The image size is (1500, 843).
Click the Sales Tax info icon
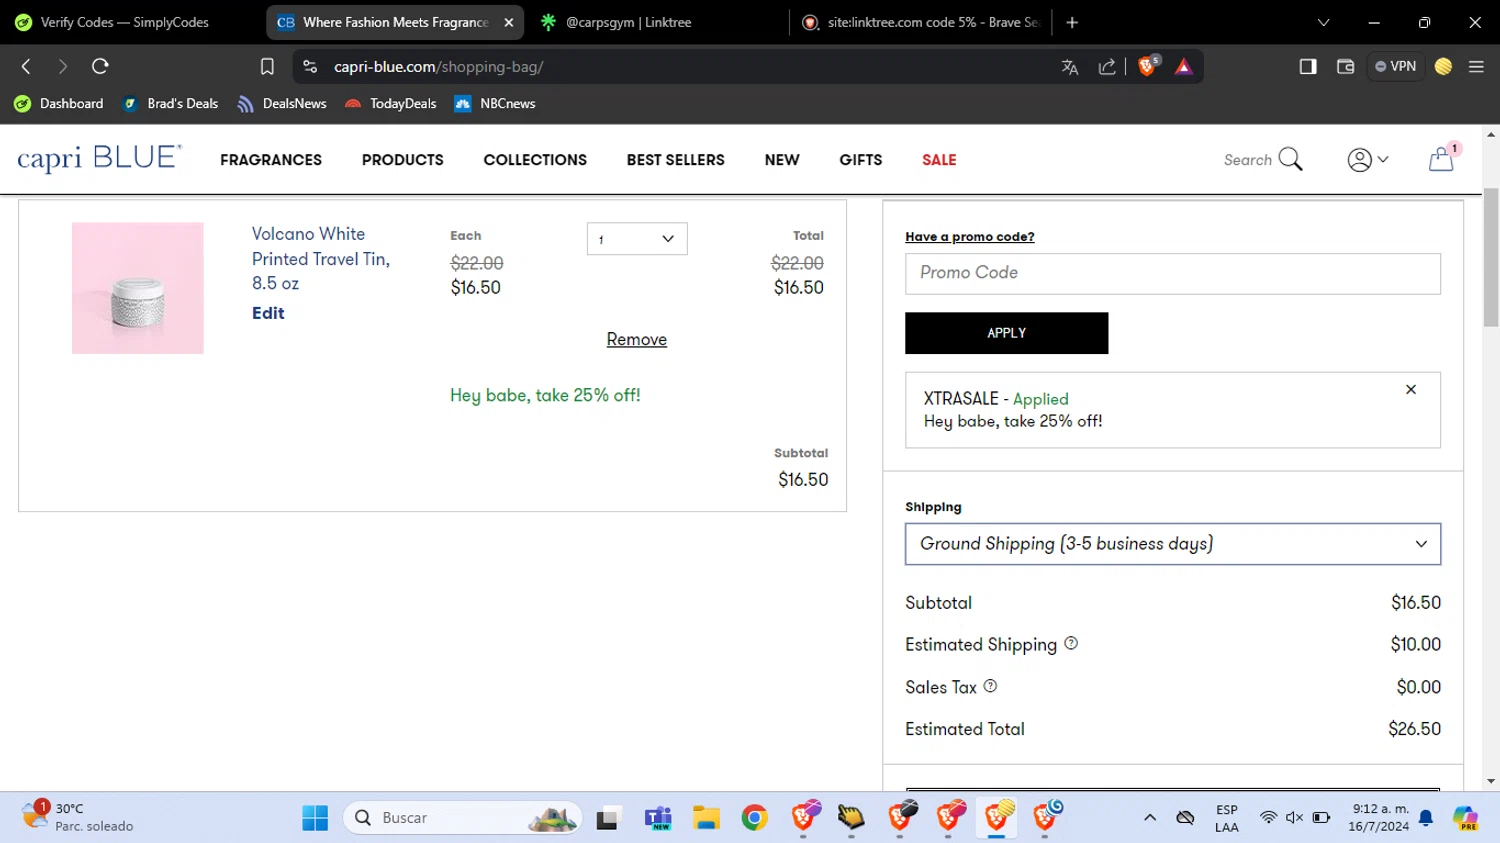click(x=990, y=686)
